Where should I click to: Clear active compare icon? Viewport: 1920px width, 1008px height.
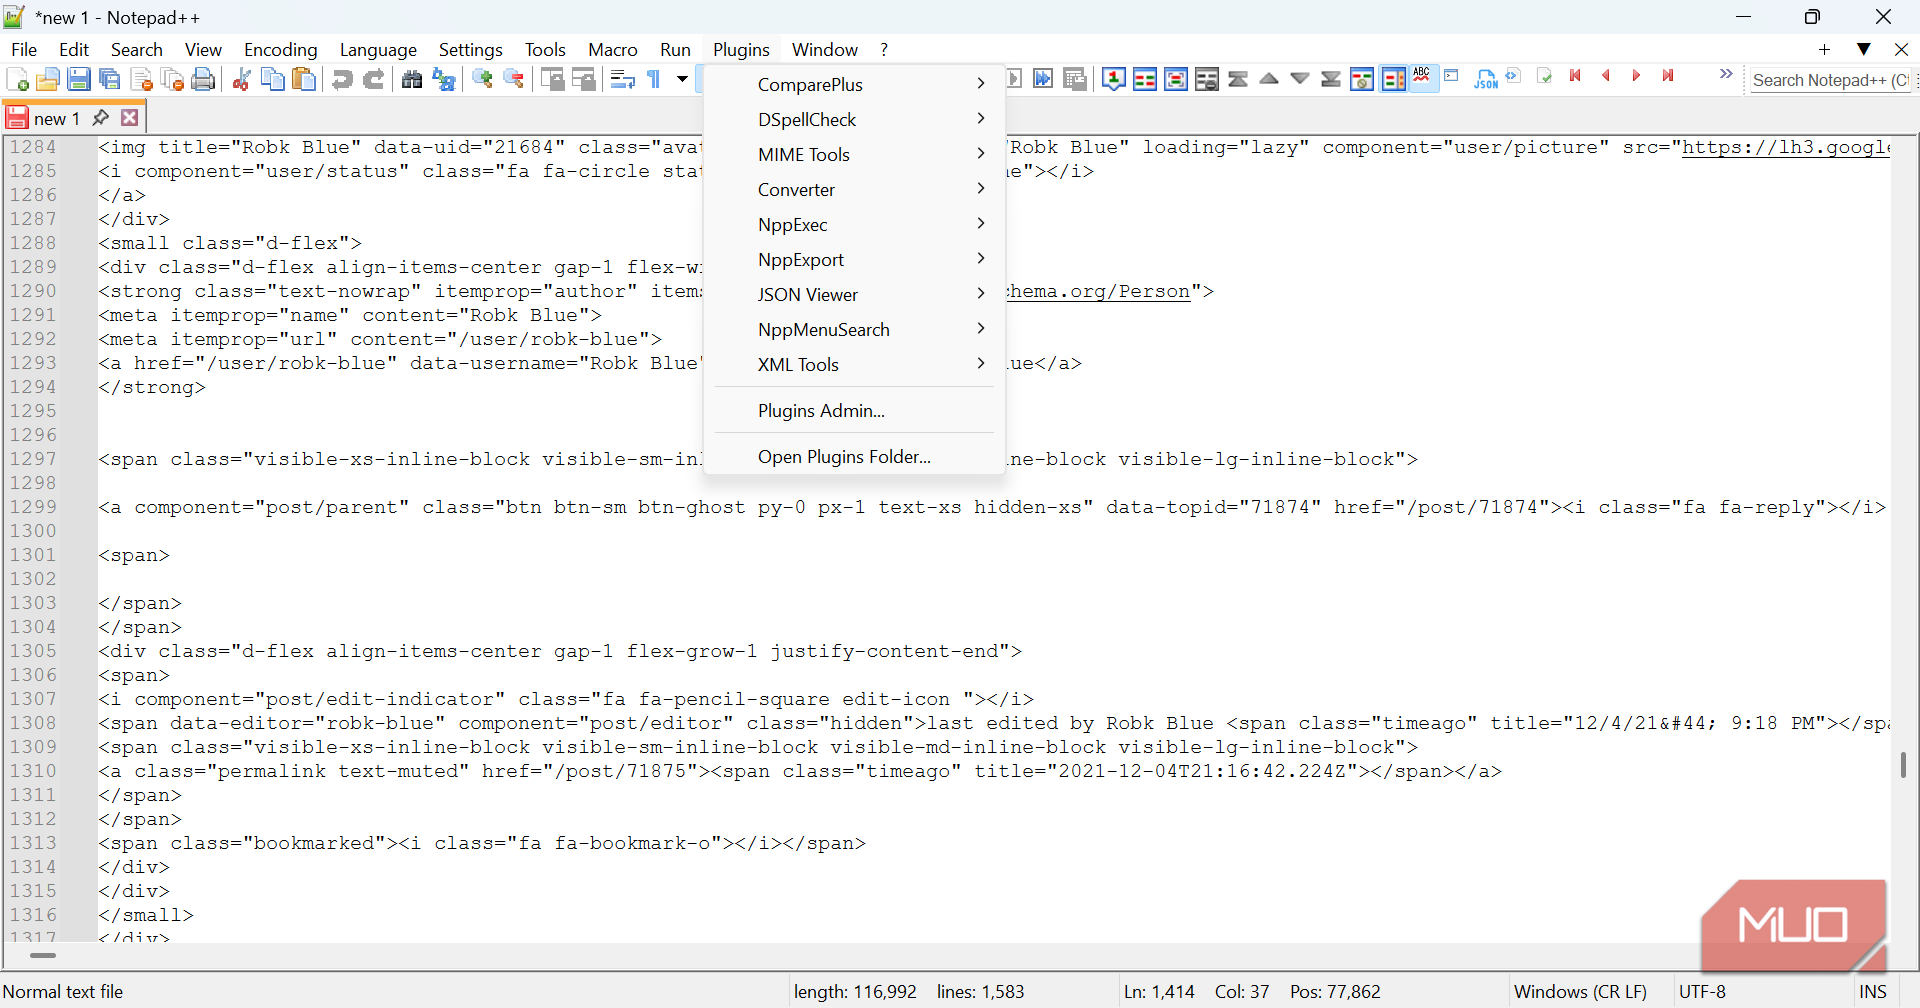point(1207,79)
